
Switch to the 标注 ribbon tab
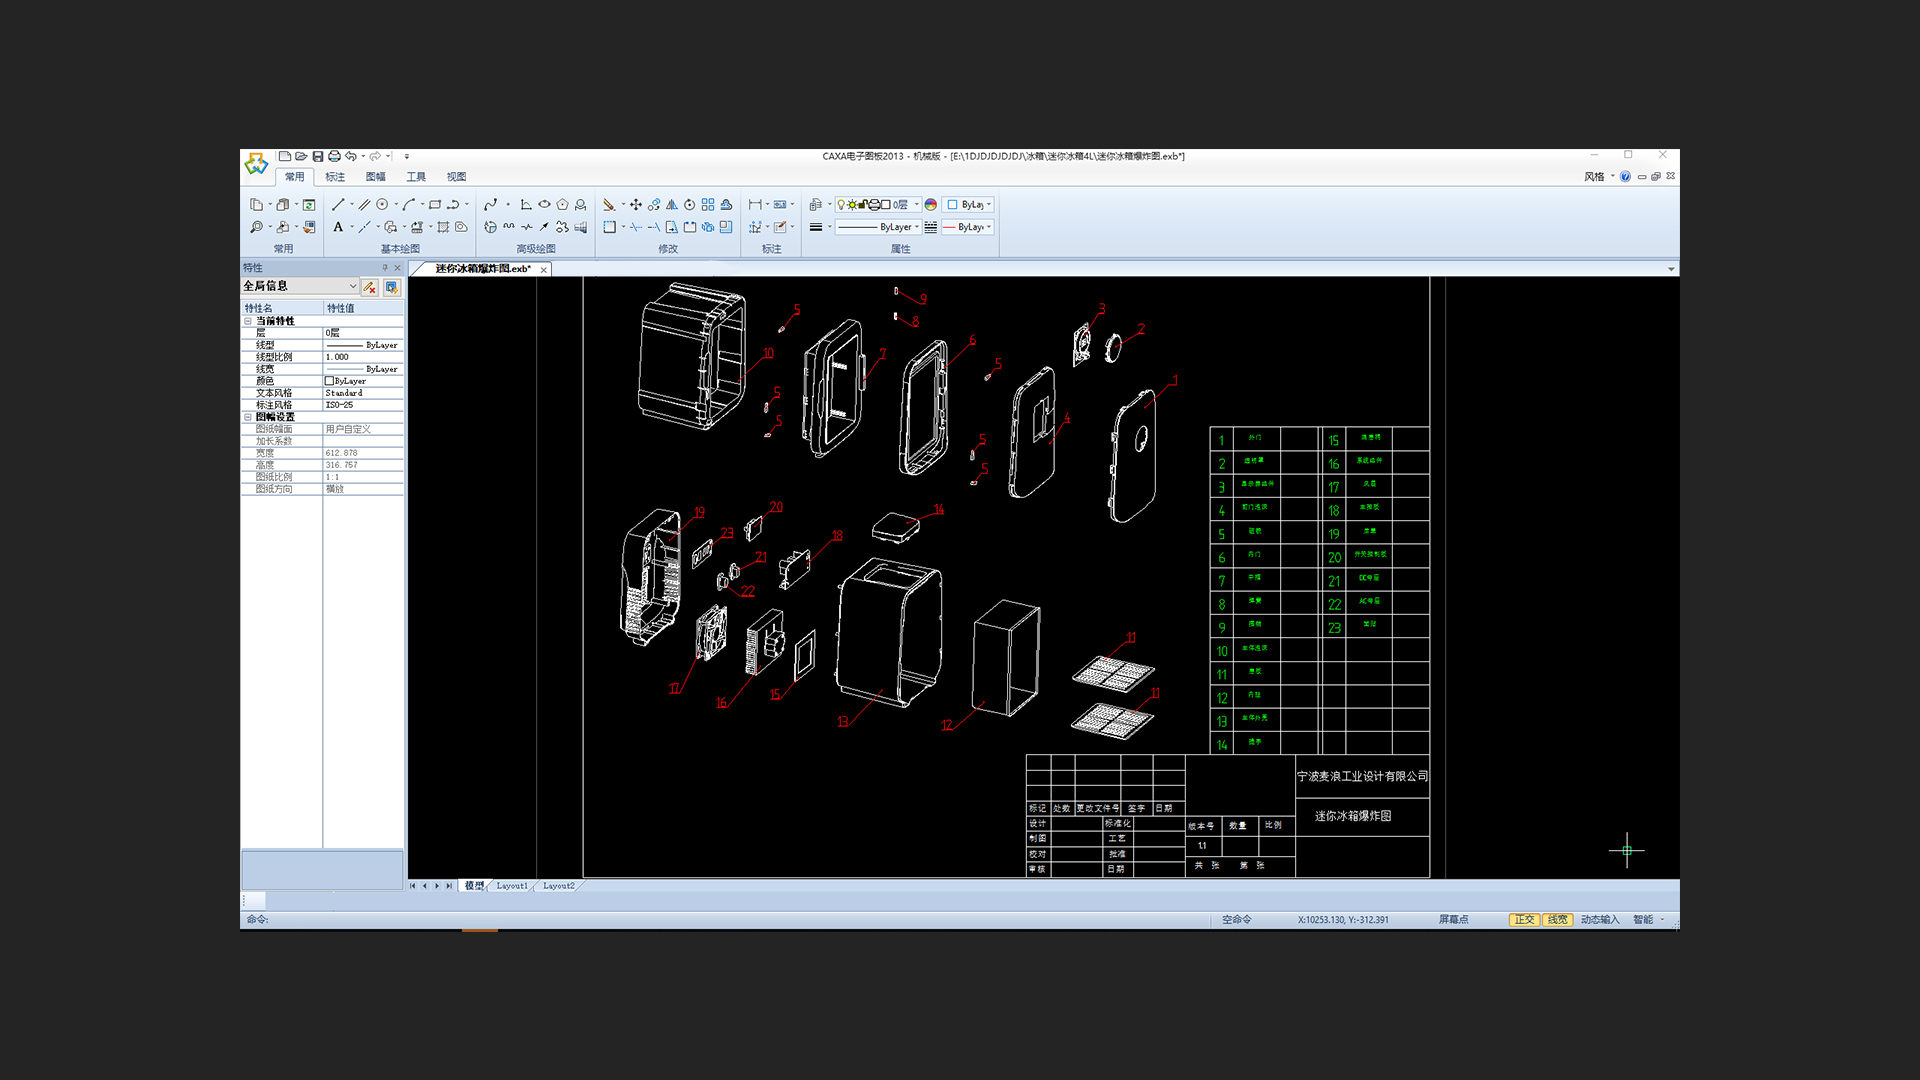335,177
